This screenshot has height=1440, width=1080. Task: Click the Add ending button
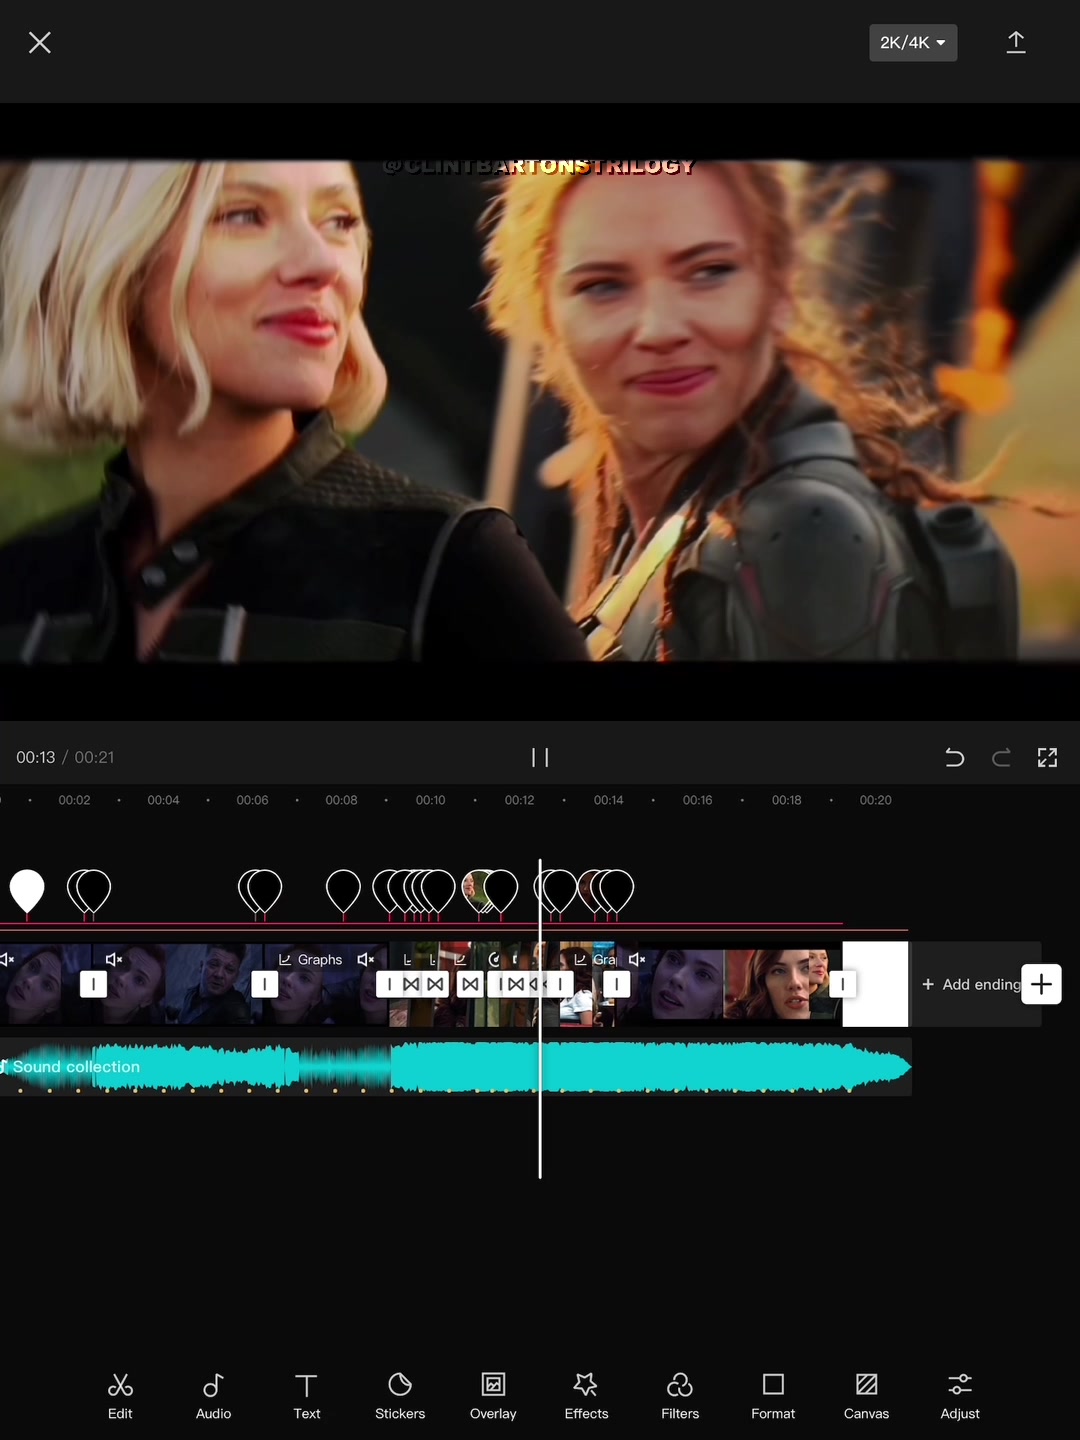click(x=970, y=984)
